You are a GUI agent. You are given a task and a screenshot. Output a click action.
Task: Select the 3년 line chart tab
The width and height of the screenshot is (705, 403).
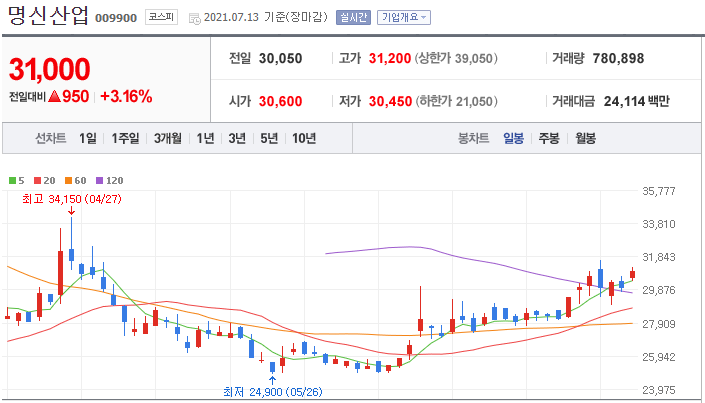tap(237, 139)
